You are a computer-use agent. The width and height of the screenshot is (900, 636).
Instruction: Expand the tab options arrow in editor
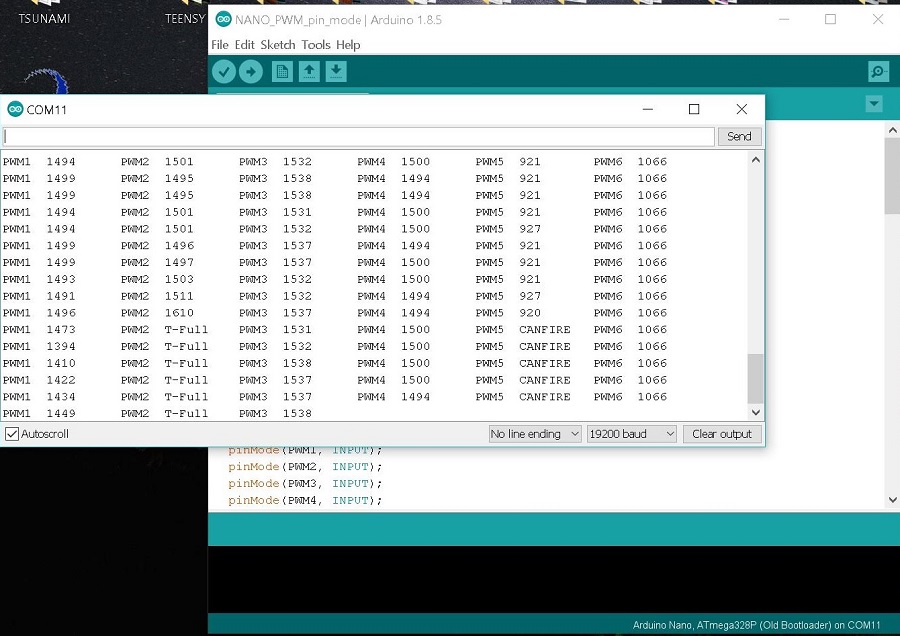tap(874, 104)
